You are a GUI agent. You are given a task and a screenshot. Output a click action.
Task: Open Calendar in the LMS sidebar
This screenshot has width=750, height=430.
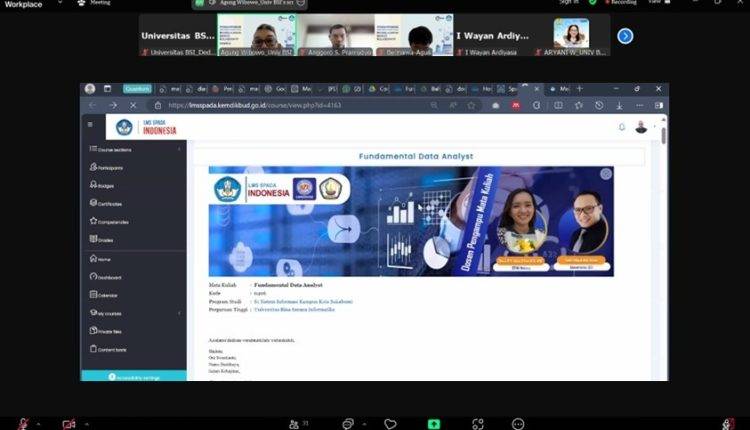click(x=103, y=295)
